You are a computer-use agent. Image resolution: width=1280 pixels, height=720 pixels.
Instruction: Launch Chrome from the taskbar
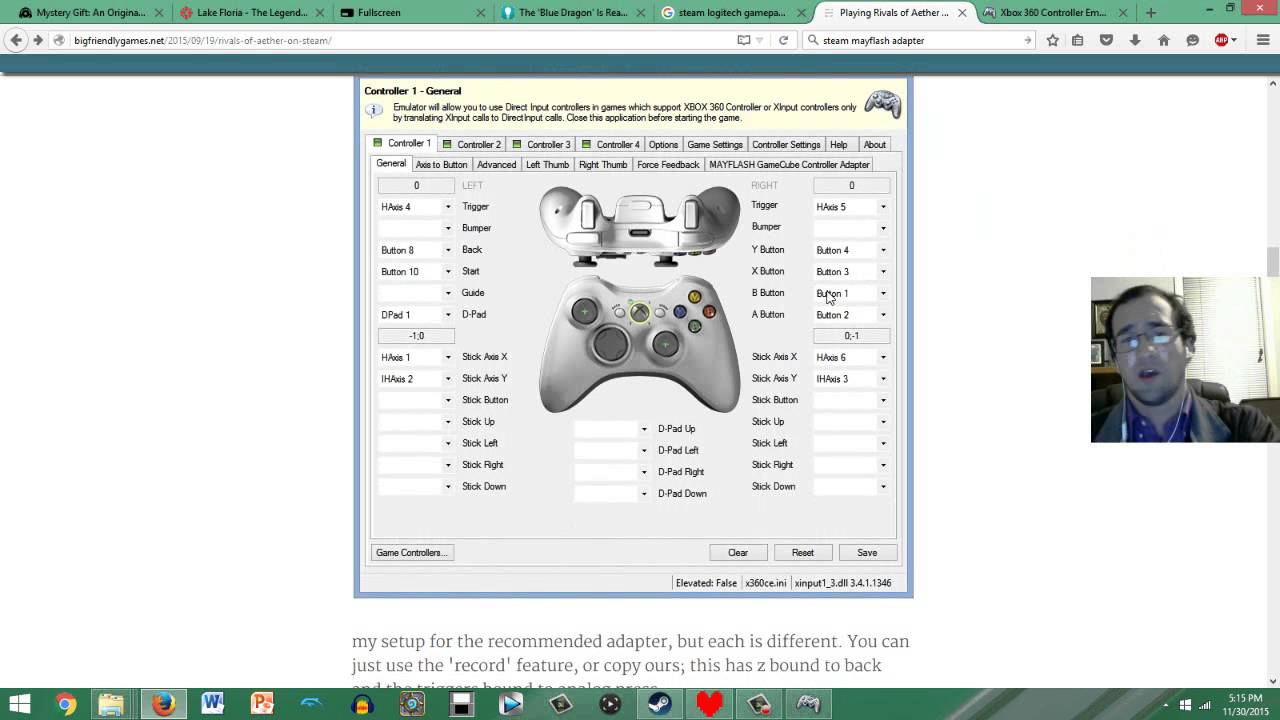pos(65,704)
